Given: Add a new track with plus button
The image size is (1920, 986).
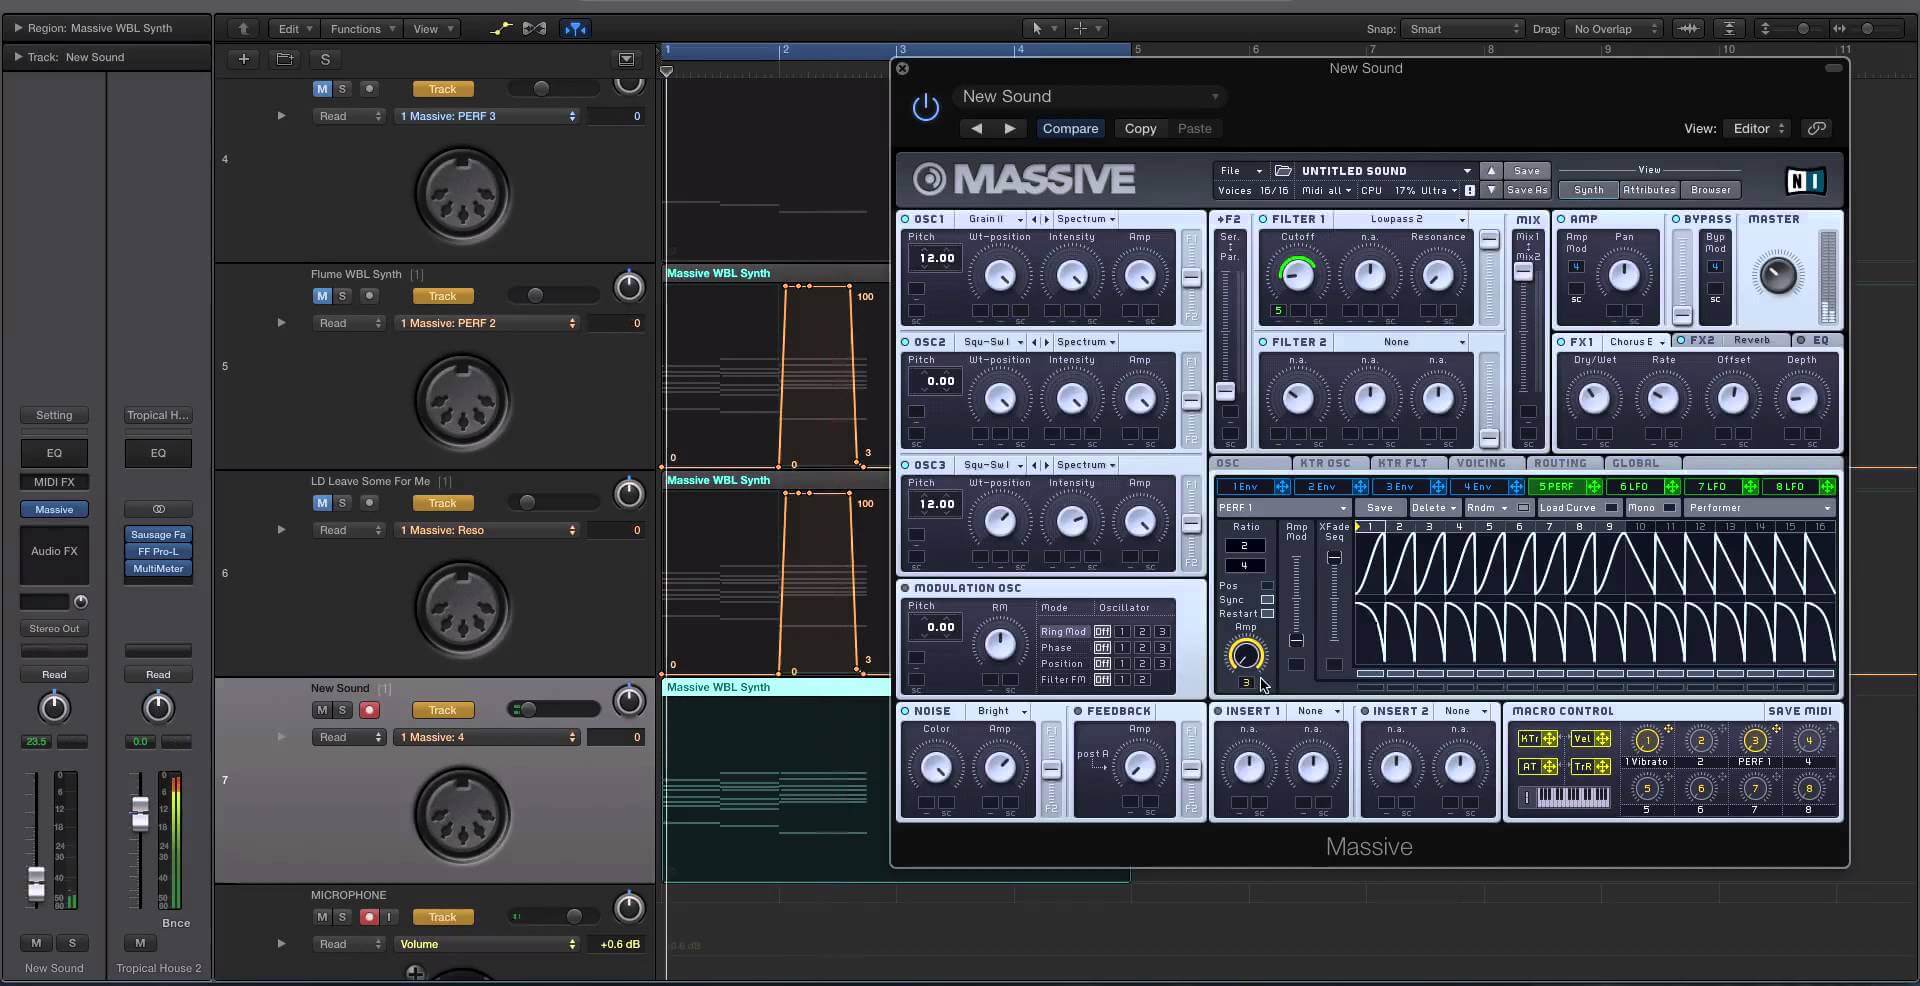Looking at the screenshot, I should 243,59.
